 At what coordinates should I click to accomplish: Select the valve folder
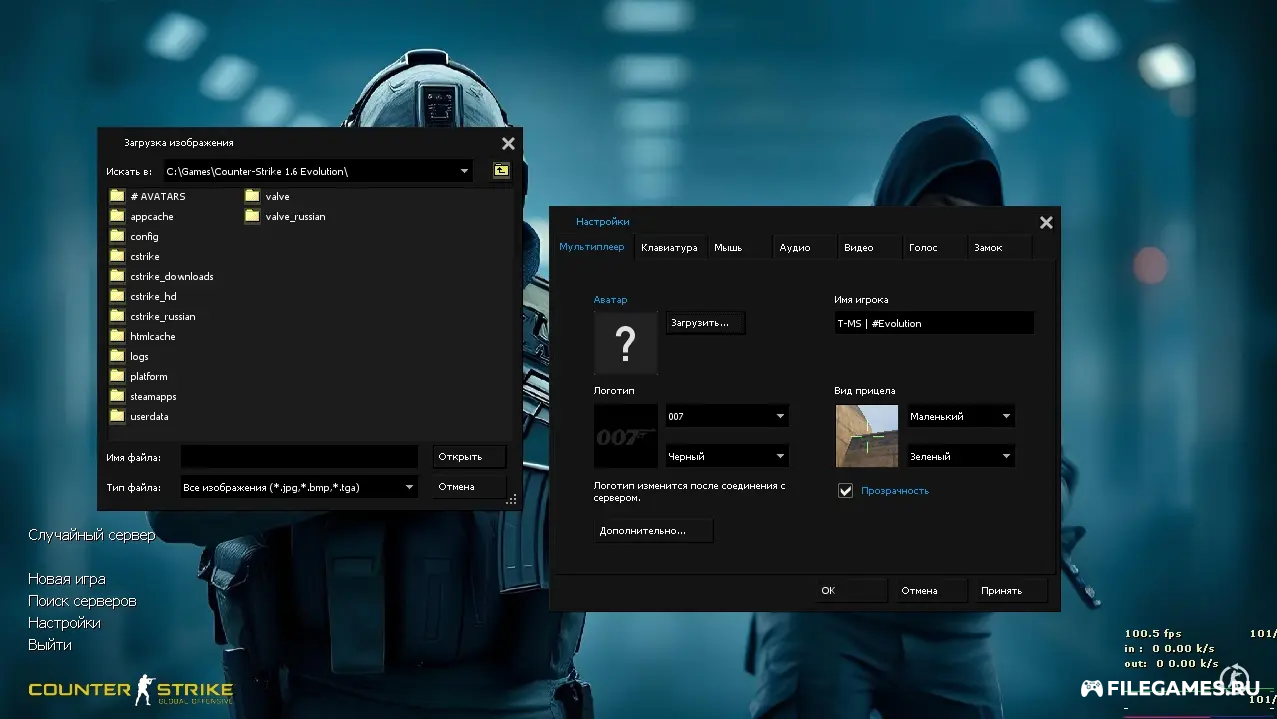click(x=267, y=197)
